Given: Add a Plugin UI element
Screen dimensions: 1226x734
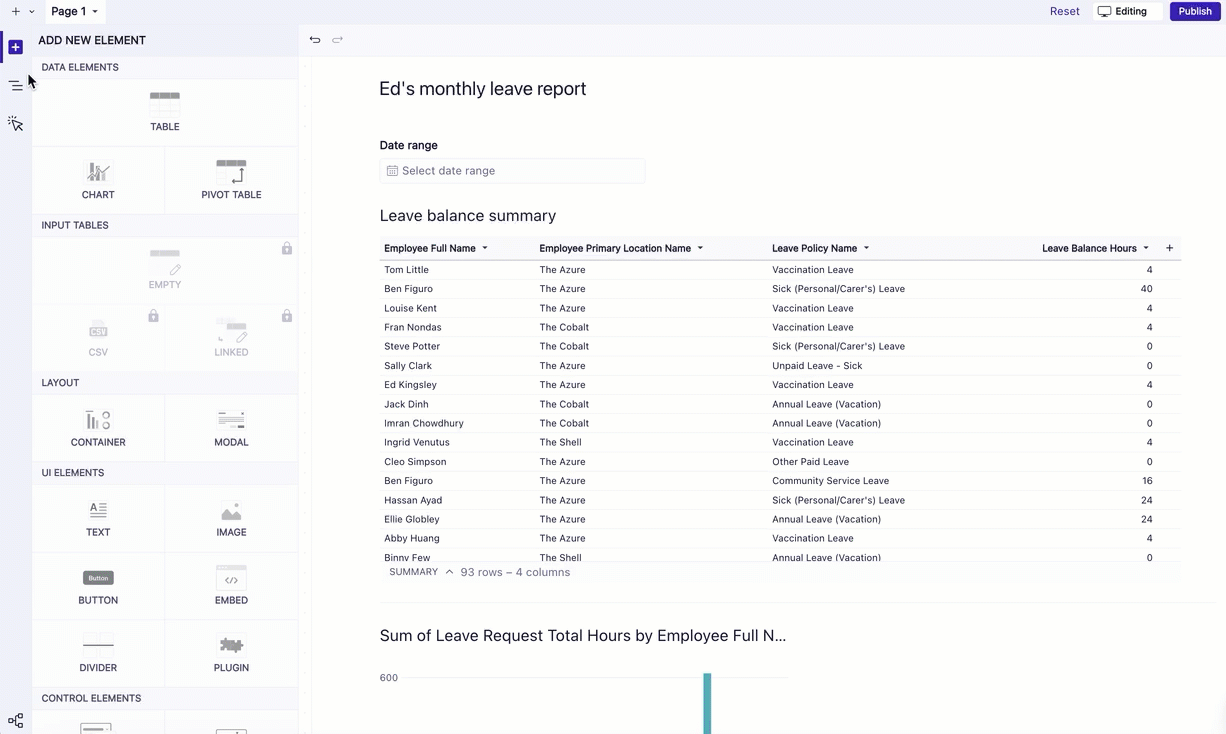Looking at the screenshot, I should pos(231,653).
